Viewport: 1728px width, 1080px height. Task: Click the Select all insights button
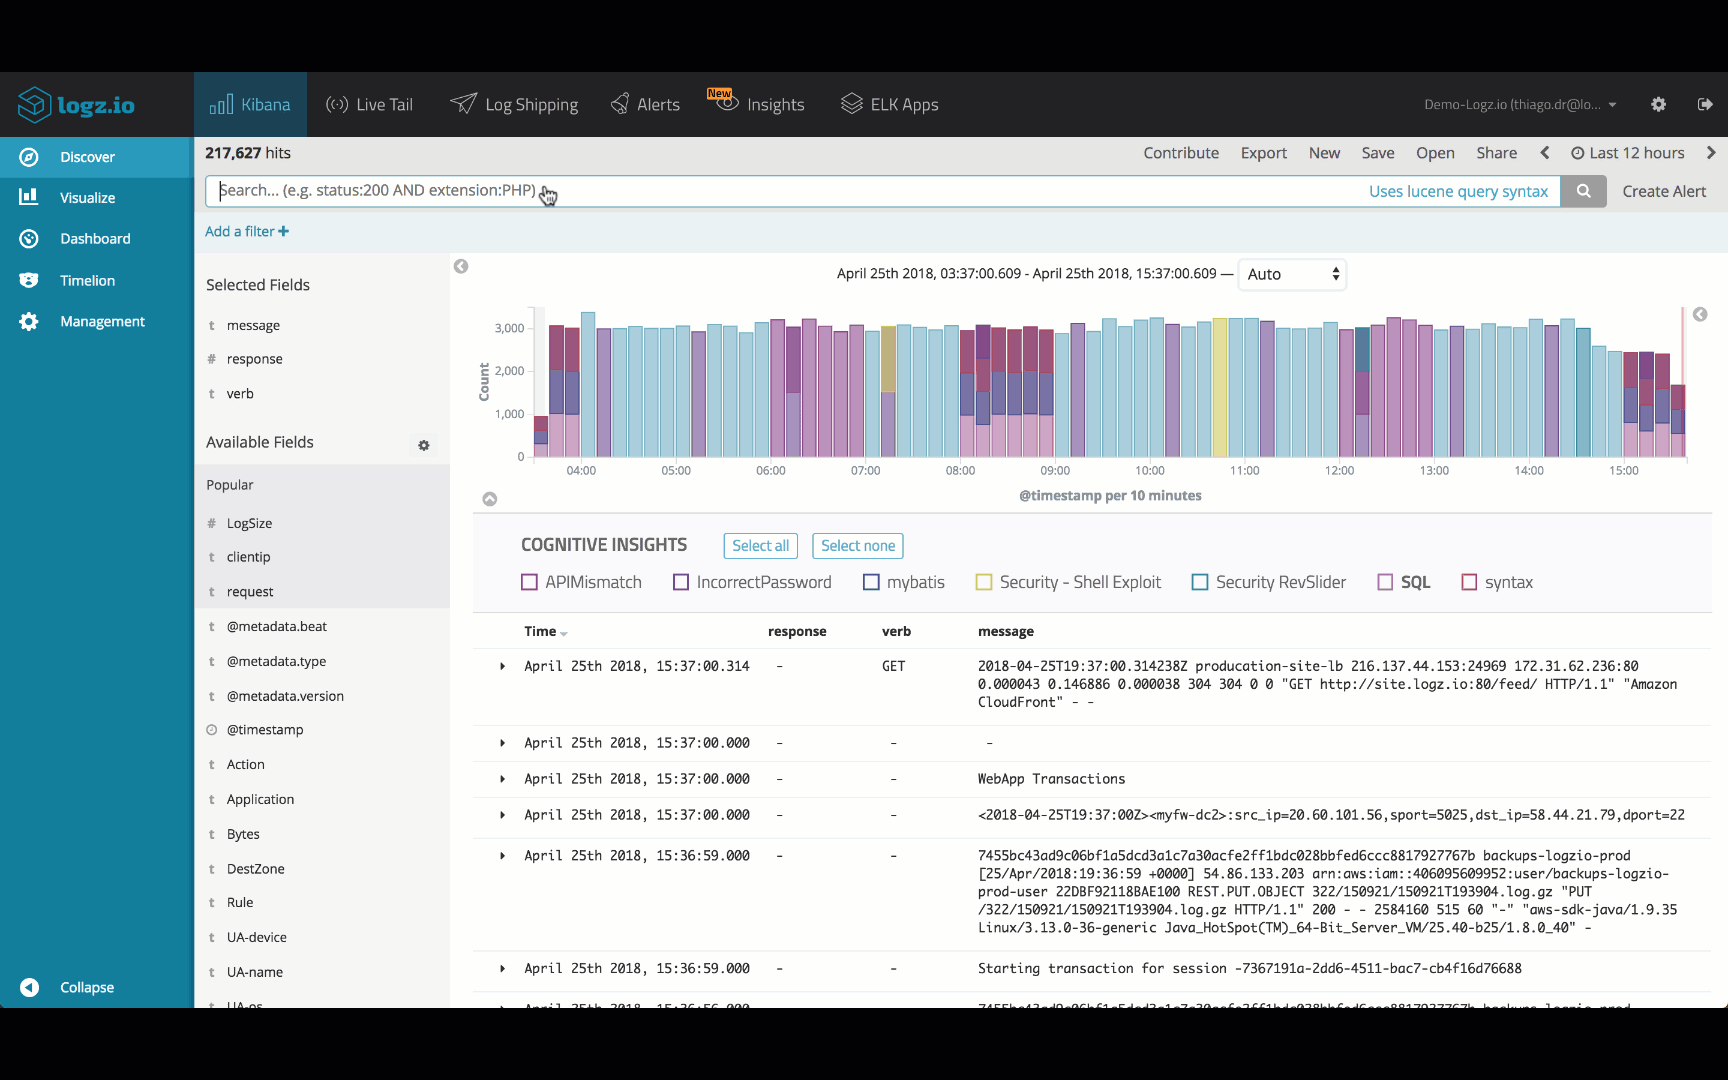click(760, 546)
